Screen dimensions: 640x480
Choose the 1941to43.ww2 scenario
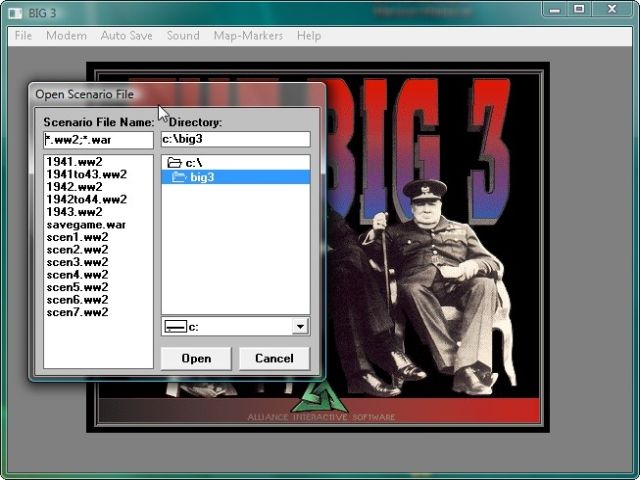(86, 174)
